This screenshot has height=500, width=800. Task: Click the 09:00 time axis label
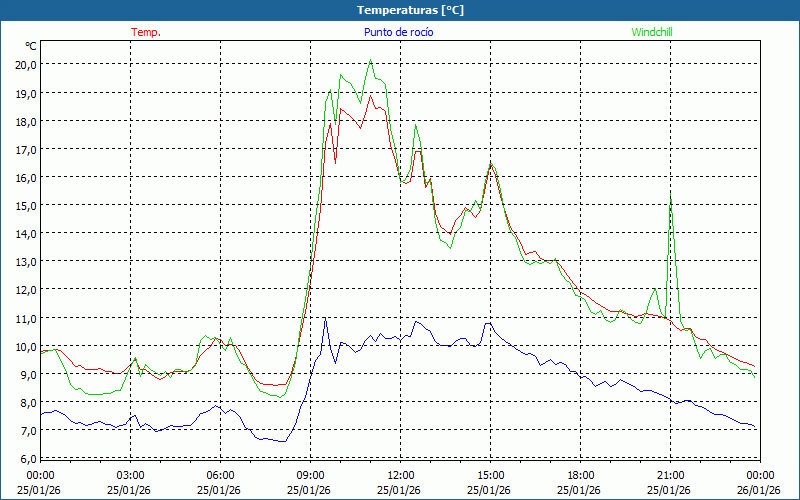click(311, 475)
